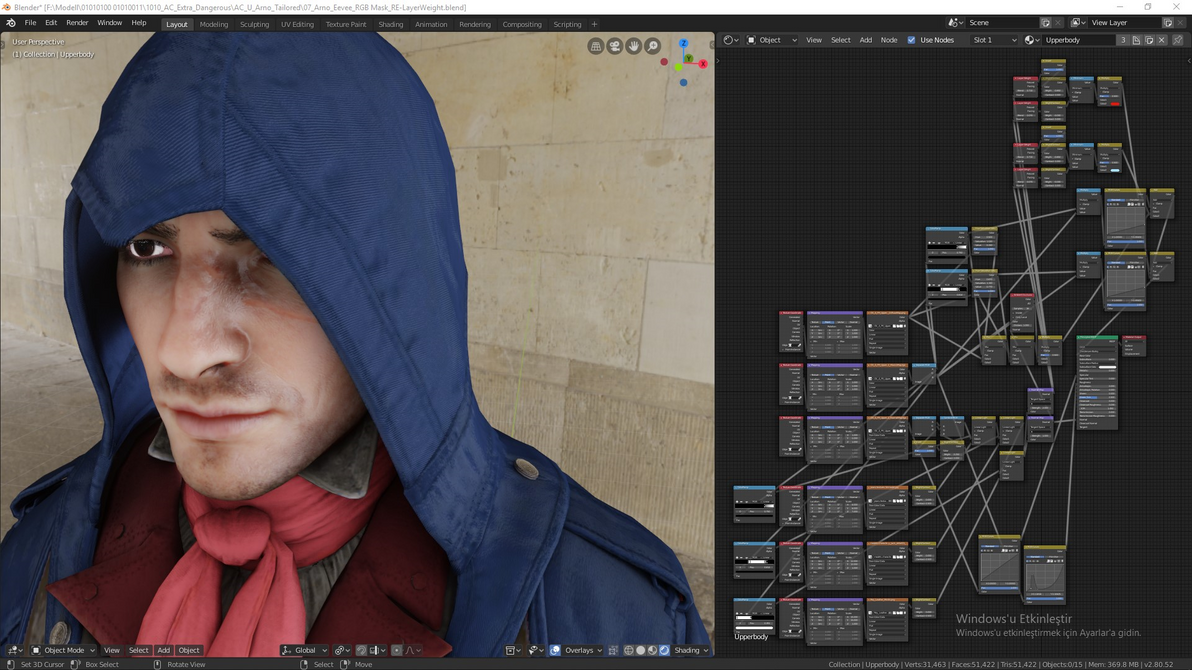1192x670 pixels.
Task: Switch to camera view icon
Action: click(615, 46)
